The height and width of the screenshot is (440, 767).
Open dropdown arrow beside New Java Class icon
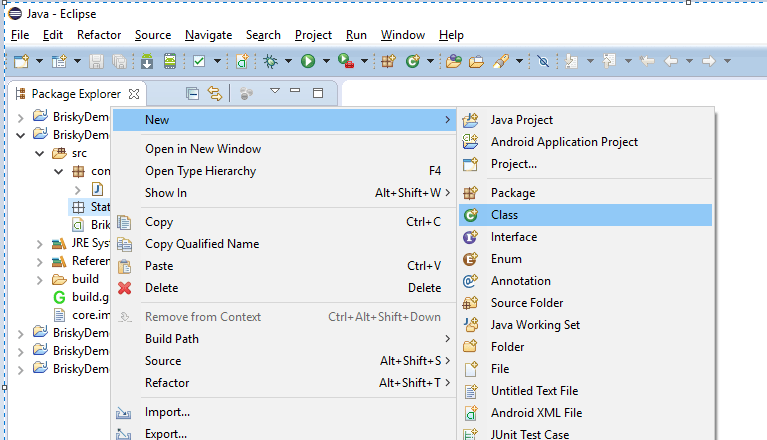pyautogui.click(x=430, y=62)
